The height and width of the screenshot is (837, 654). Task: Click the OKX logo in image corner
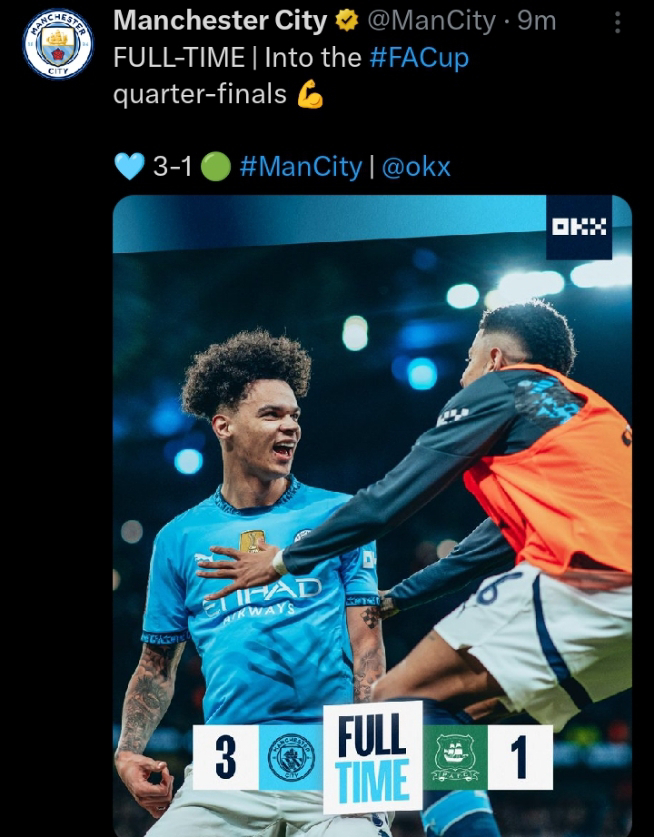click(x=579, y=227)
